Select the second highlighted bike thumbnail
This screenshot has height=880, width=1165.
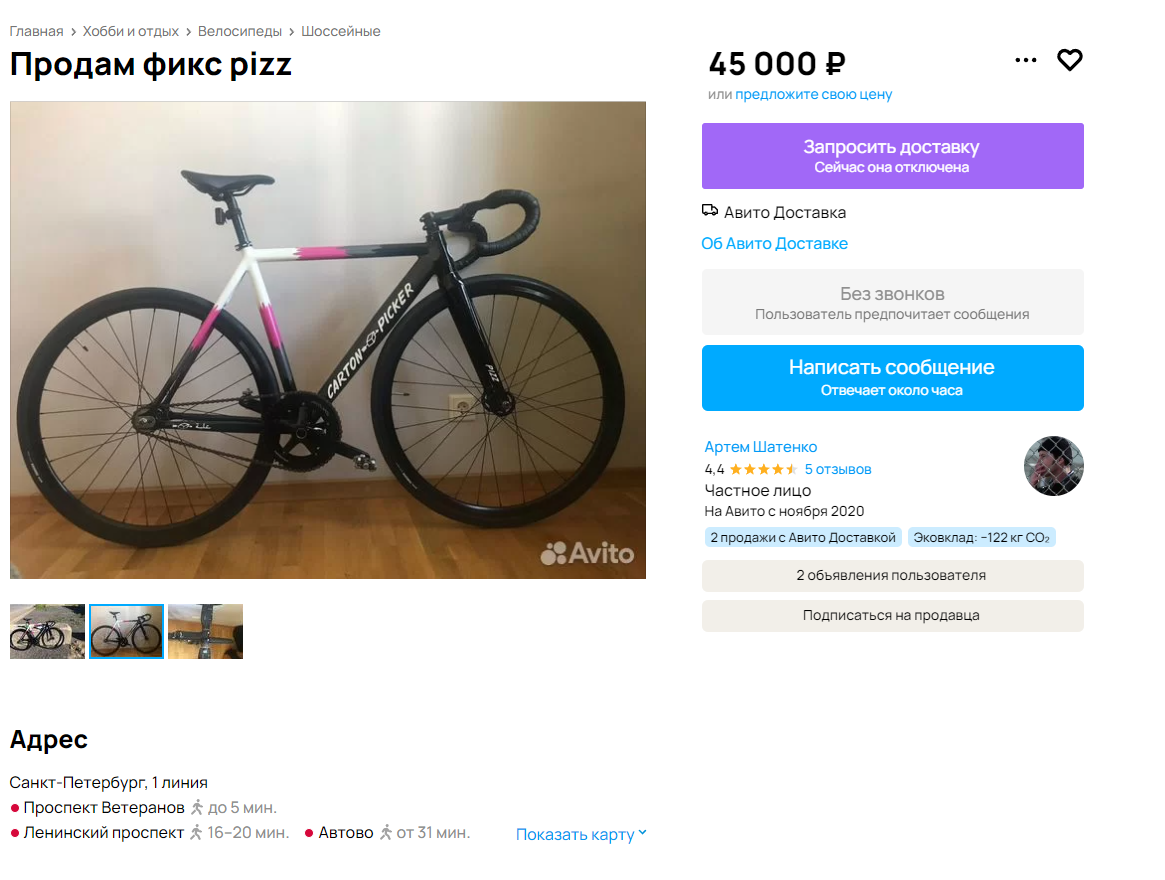pos(126,631)
